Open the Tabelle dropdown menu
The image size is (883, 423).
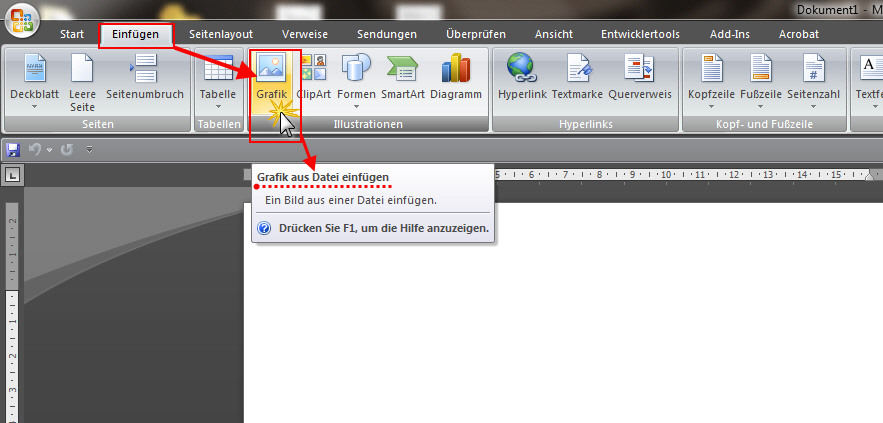217,106
